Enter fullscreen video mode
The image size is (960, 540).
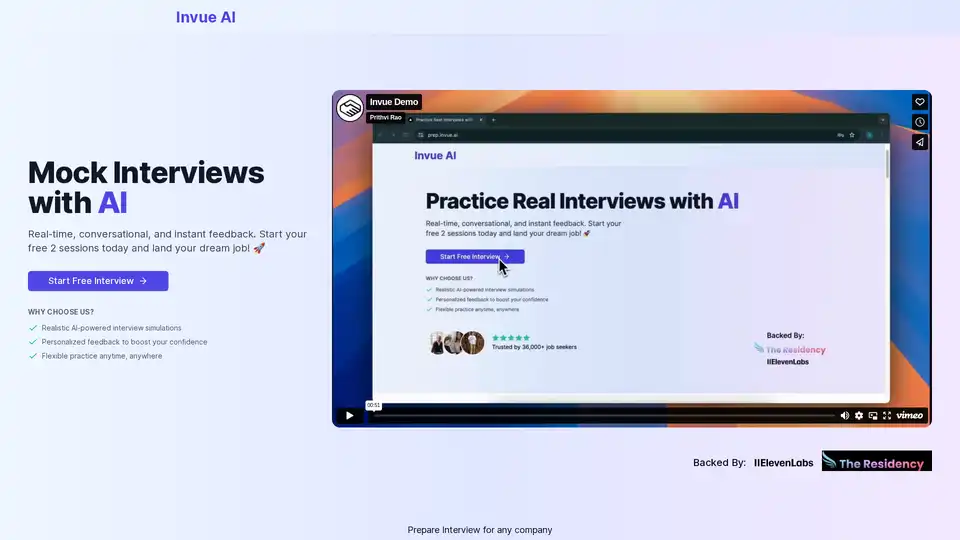pyautogui.click(x=887, y=415)
